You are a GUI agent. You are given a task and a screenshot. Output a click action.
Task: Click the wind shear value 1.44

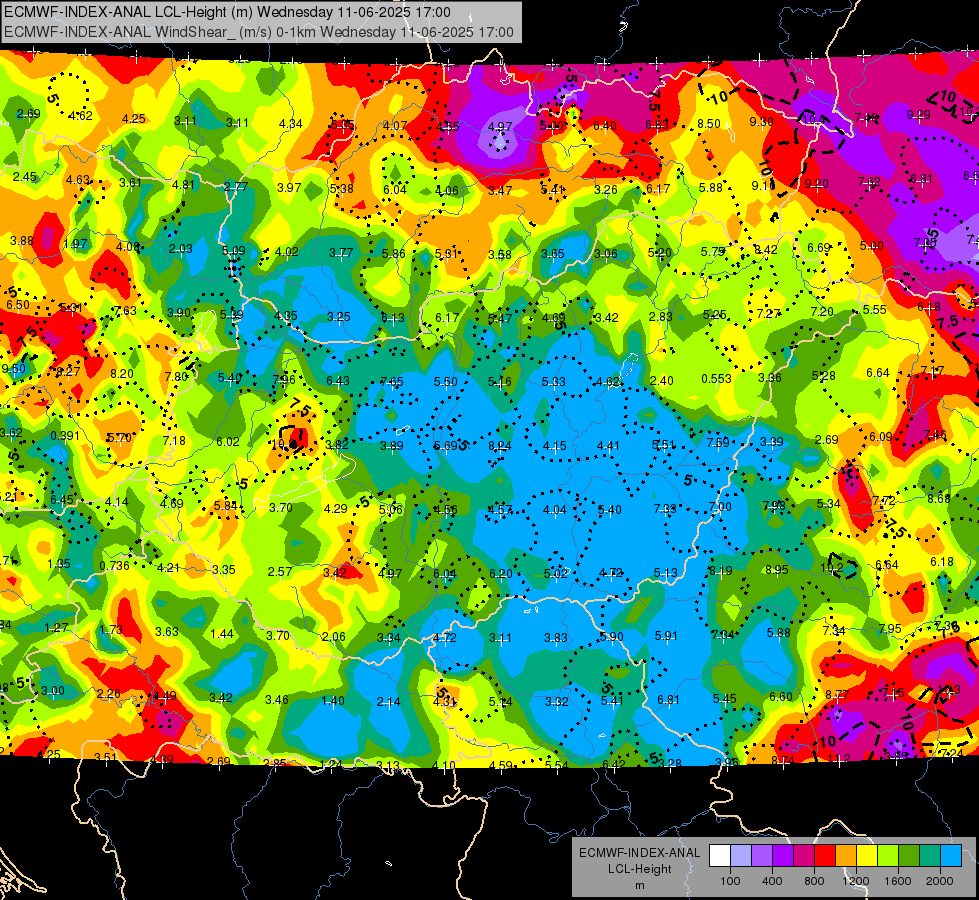point(222,634)
